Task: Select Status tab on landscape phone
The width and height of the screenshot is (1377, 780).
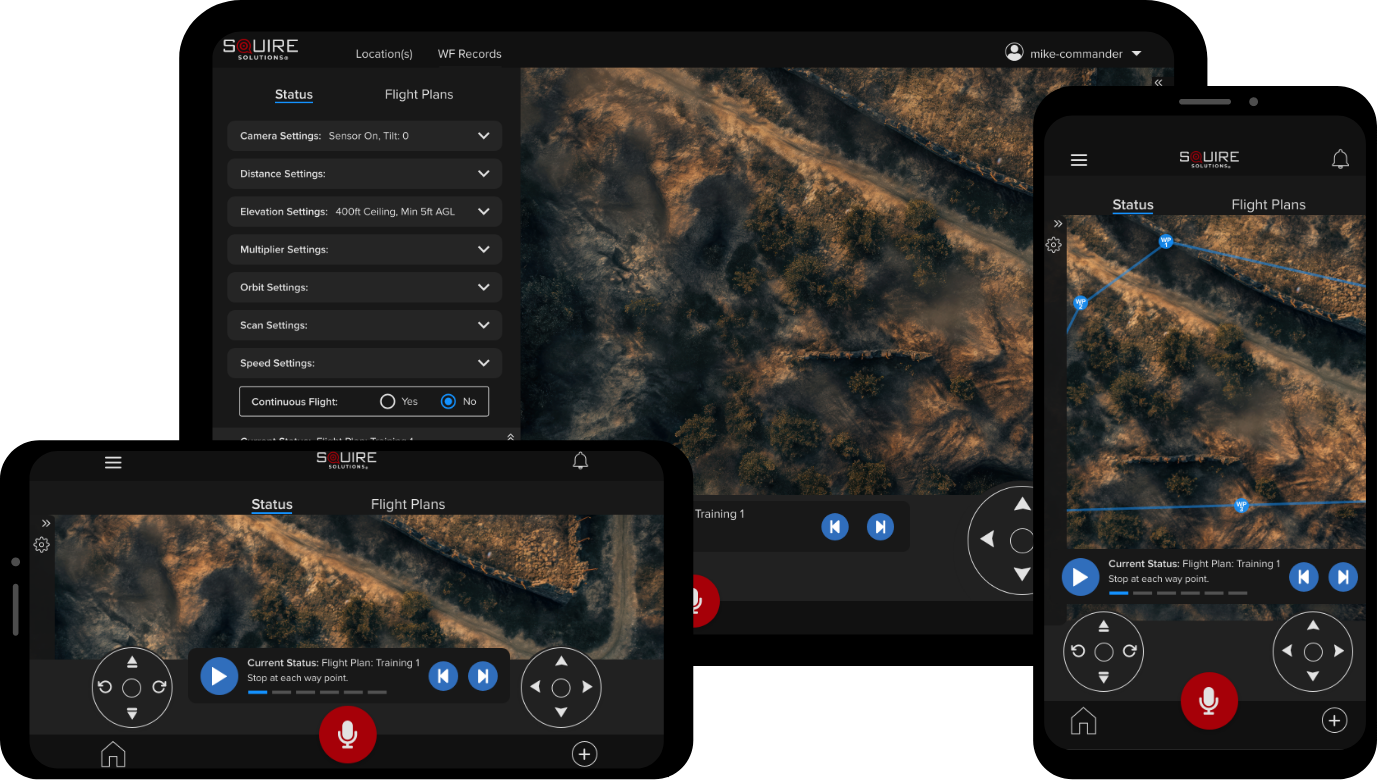Action: pyautogui.click(x=272, y=505)
